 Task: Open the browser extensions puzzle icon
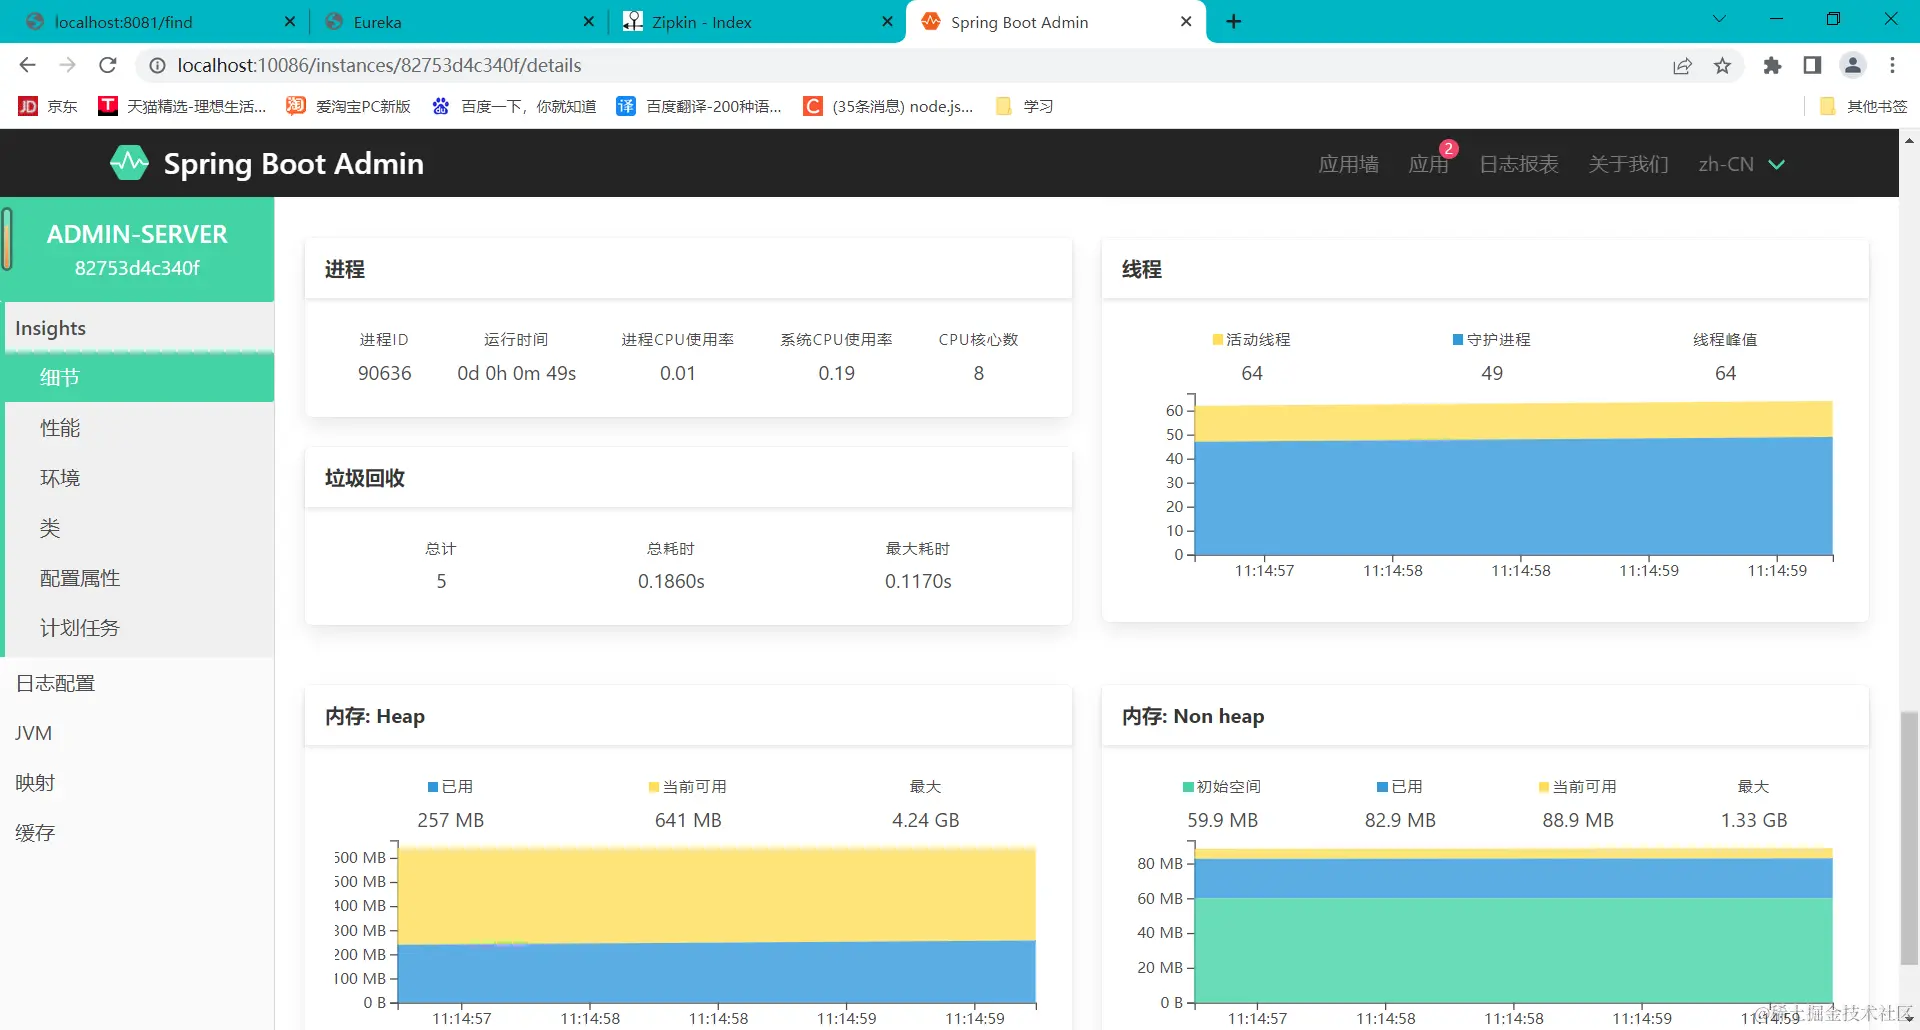[x=1772, y=65]
